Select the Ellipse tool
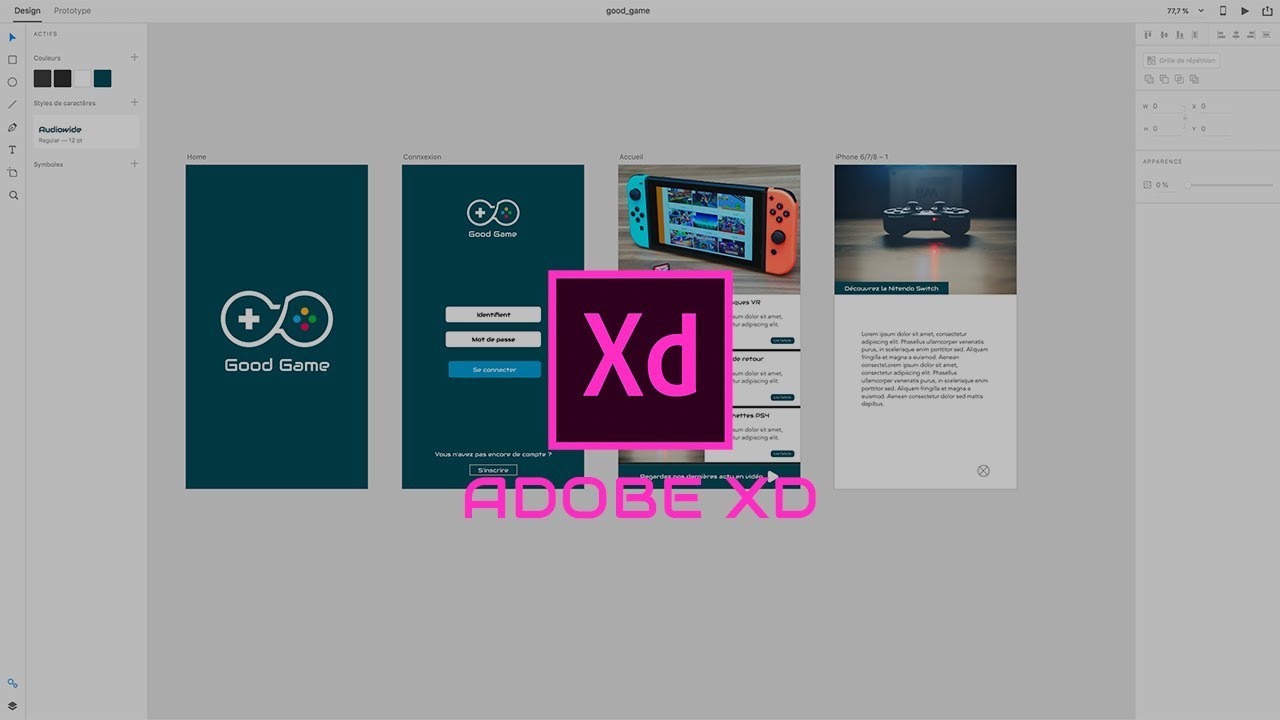Viewport: 1280px width, 720px height. click(x=13, y=82)
